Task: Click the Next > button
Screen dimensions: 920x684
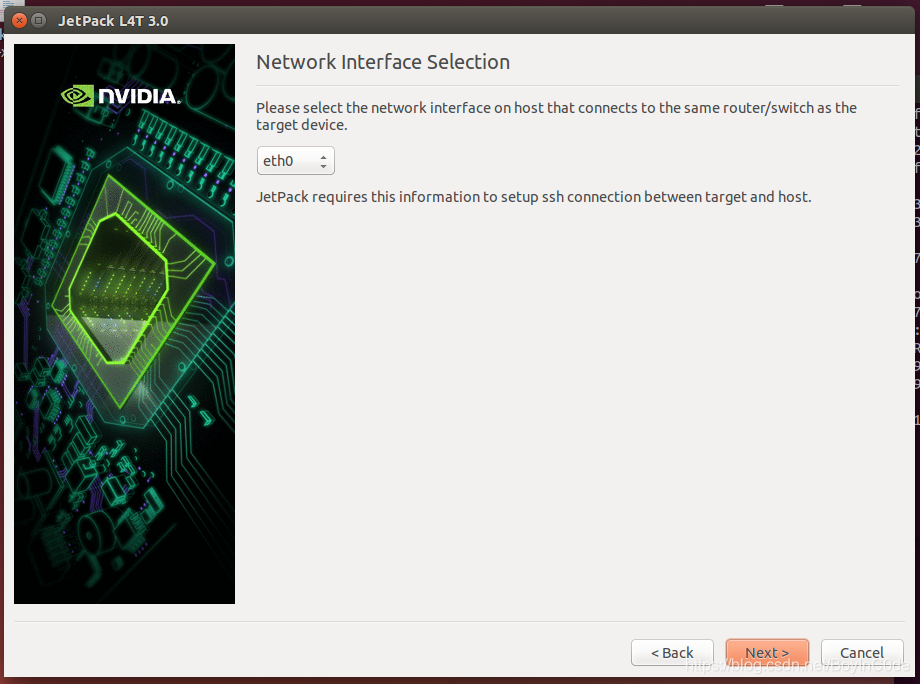Action: [x=767, y=652]
